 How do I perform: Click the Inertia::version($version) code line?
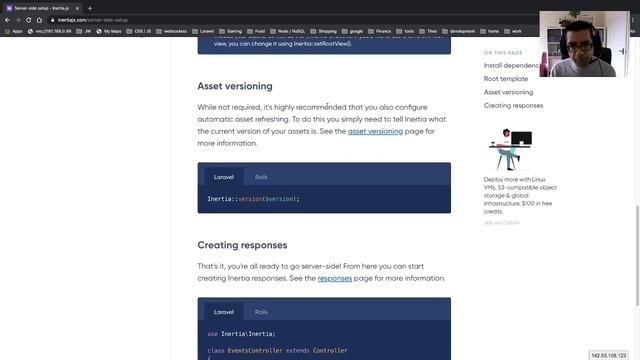[253, 199]
